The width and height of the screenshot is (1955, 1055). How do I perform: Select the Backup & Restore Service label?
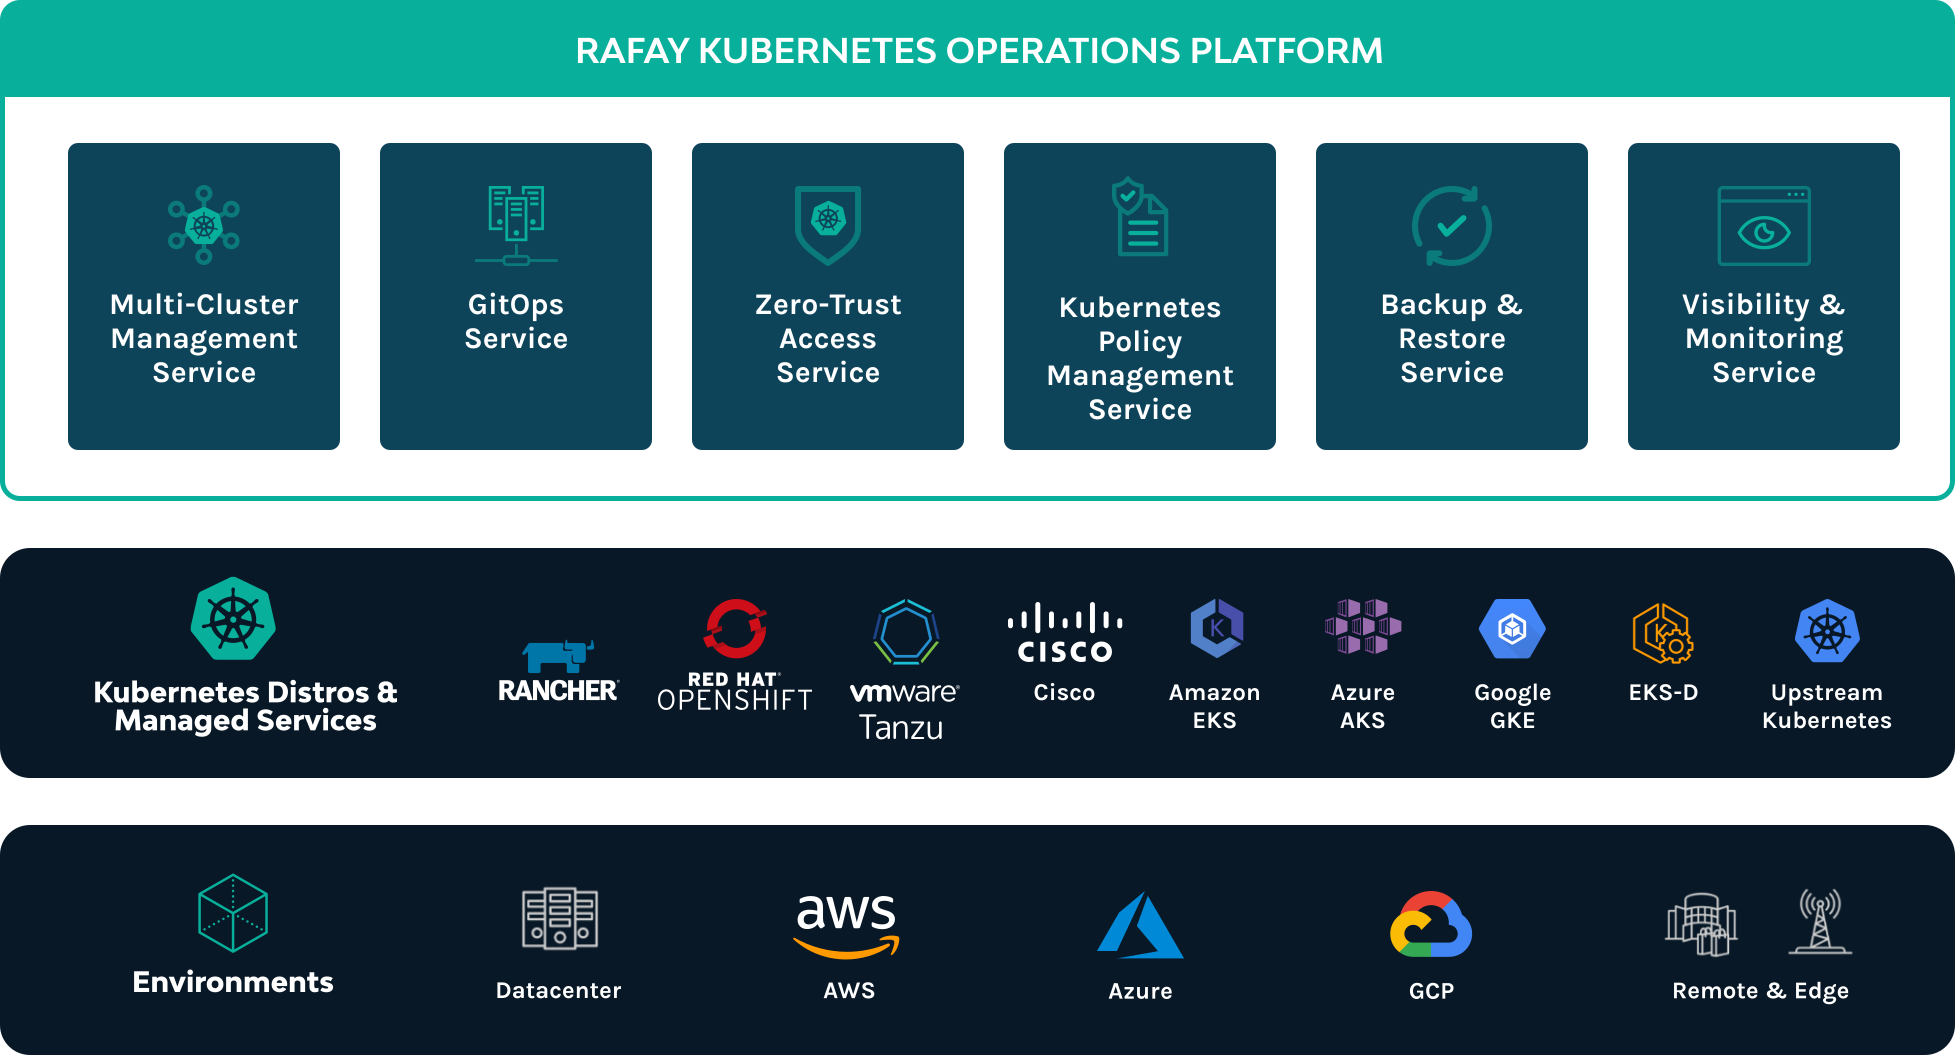tap(1452, 338)
